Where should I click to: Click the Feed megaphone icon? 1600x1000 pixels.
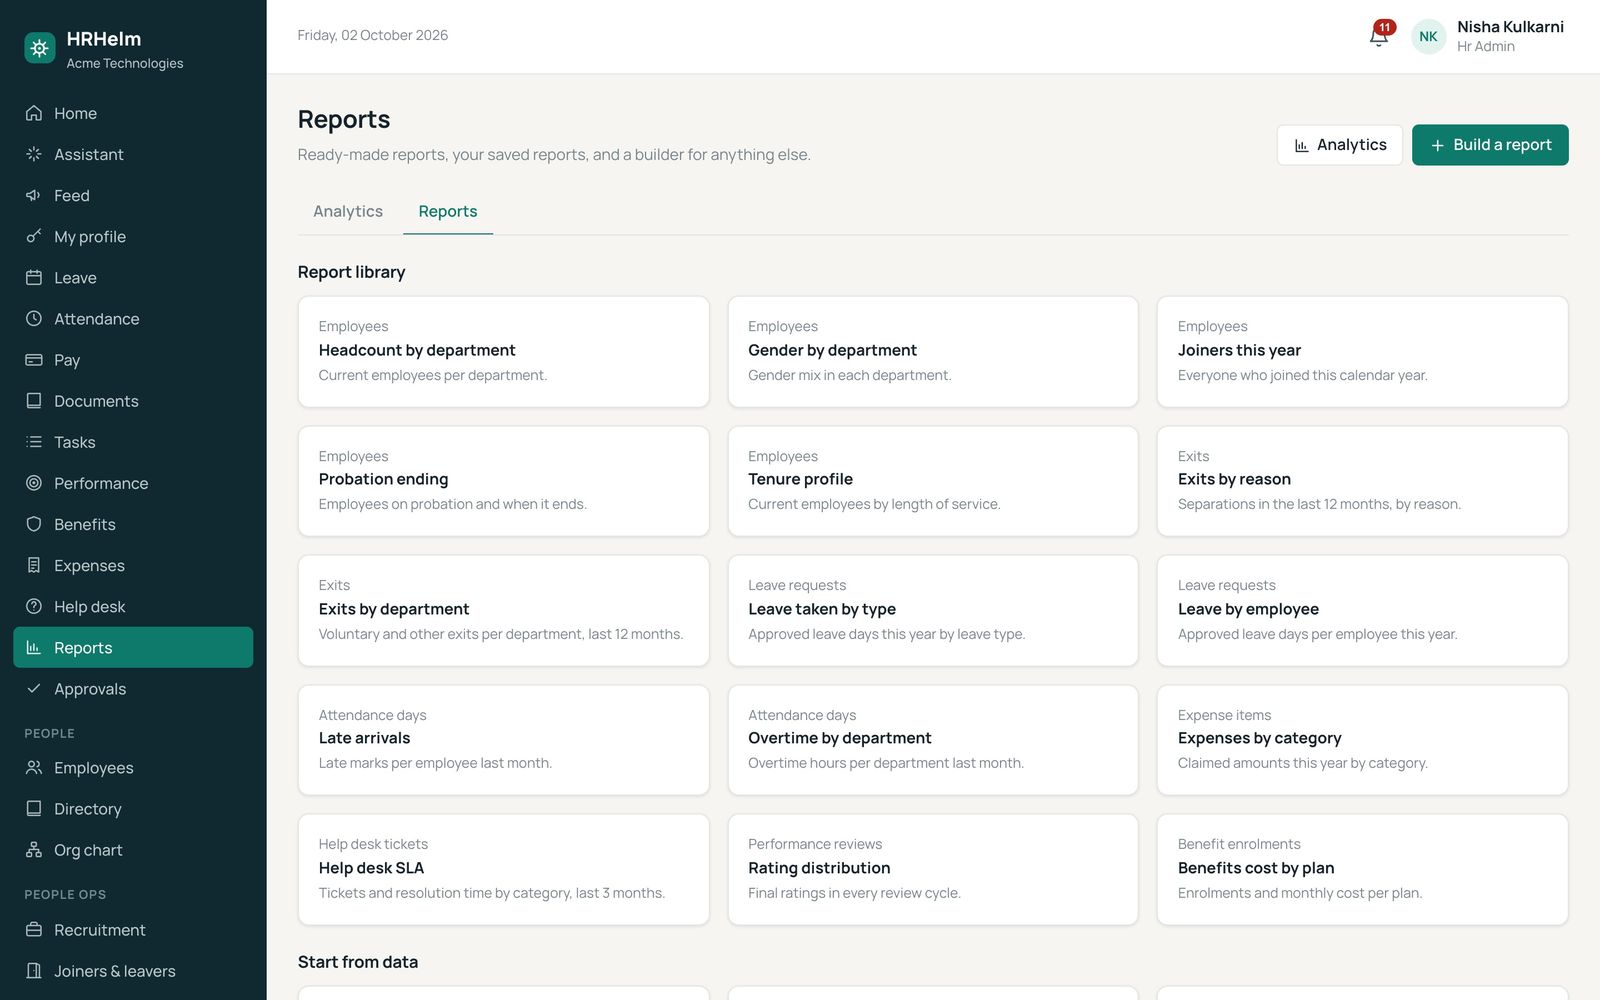[x=34, y=195]
